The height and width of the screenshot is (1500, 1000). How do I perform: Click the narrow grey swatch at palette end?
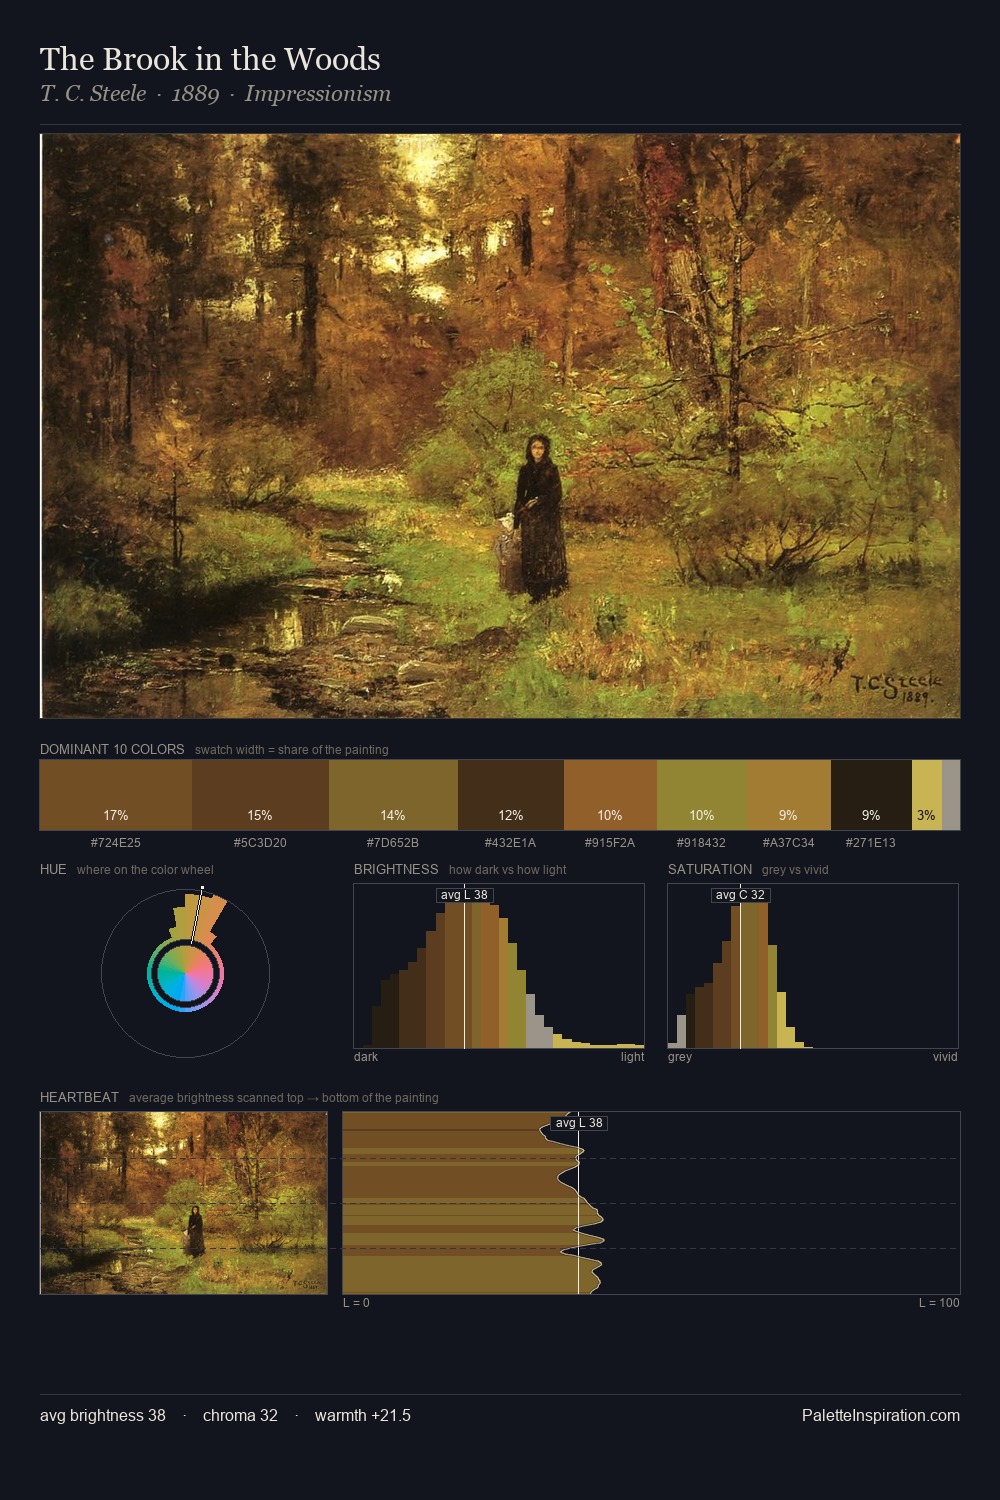(951, 795)
